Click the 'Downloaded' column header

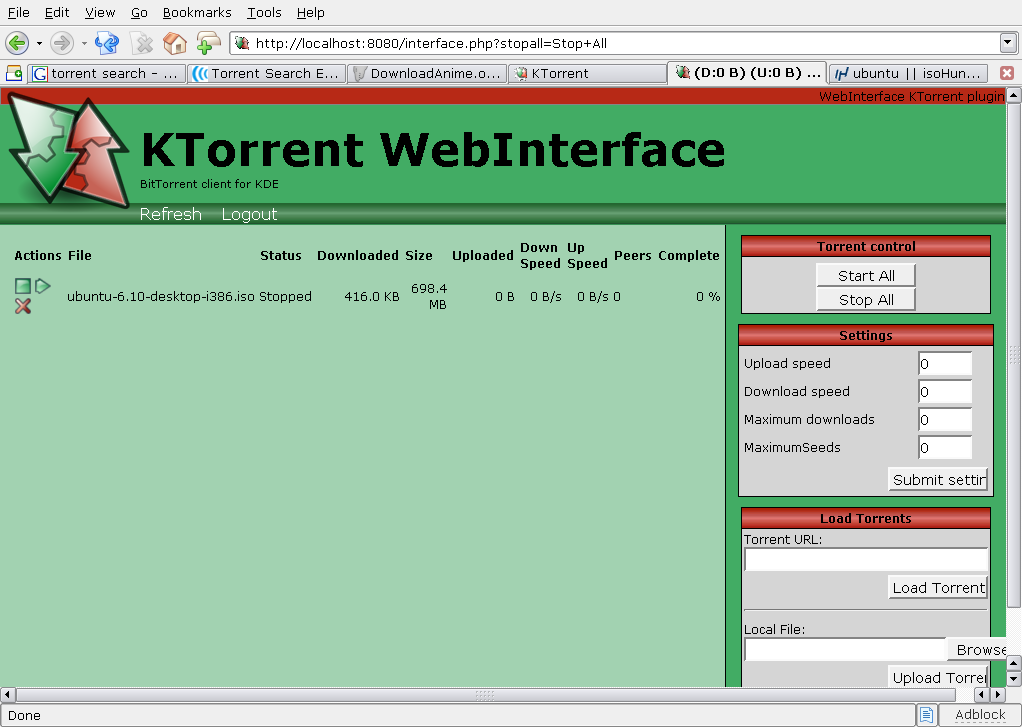[x=357, y=256]
